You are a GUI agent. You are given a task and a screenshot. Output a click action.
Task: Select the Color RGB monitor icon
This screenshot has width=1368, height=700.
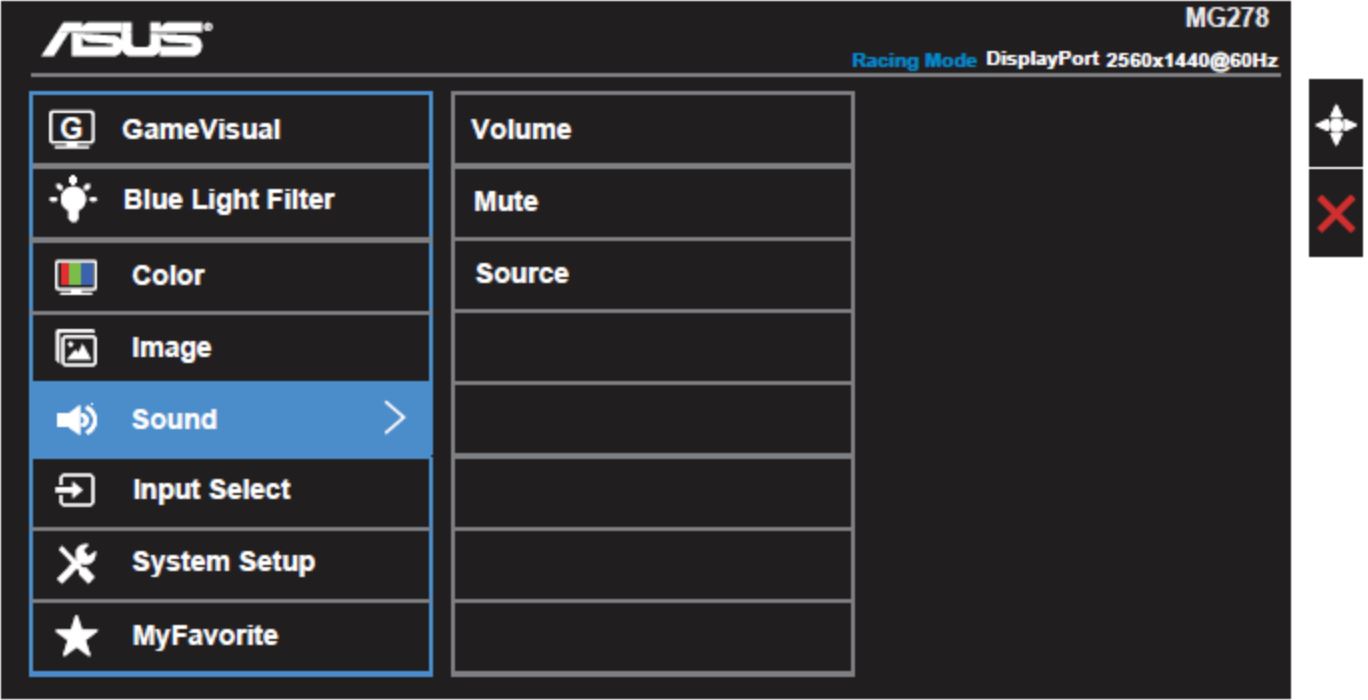point(76,276)
